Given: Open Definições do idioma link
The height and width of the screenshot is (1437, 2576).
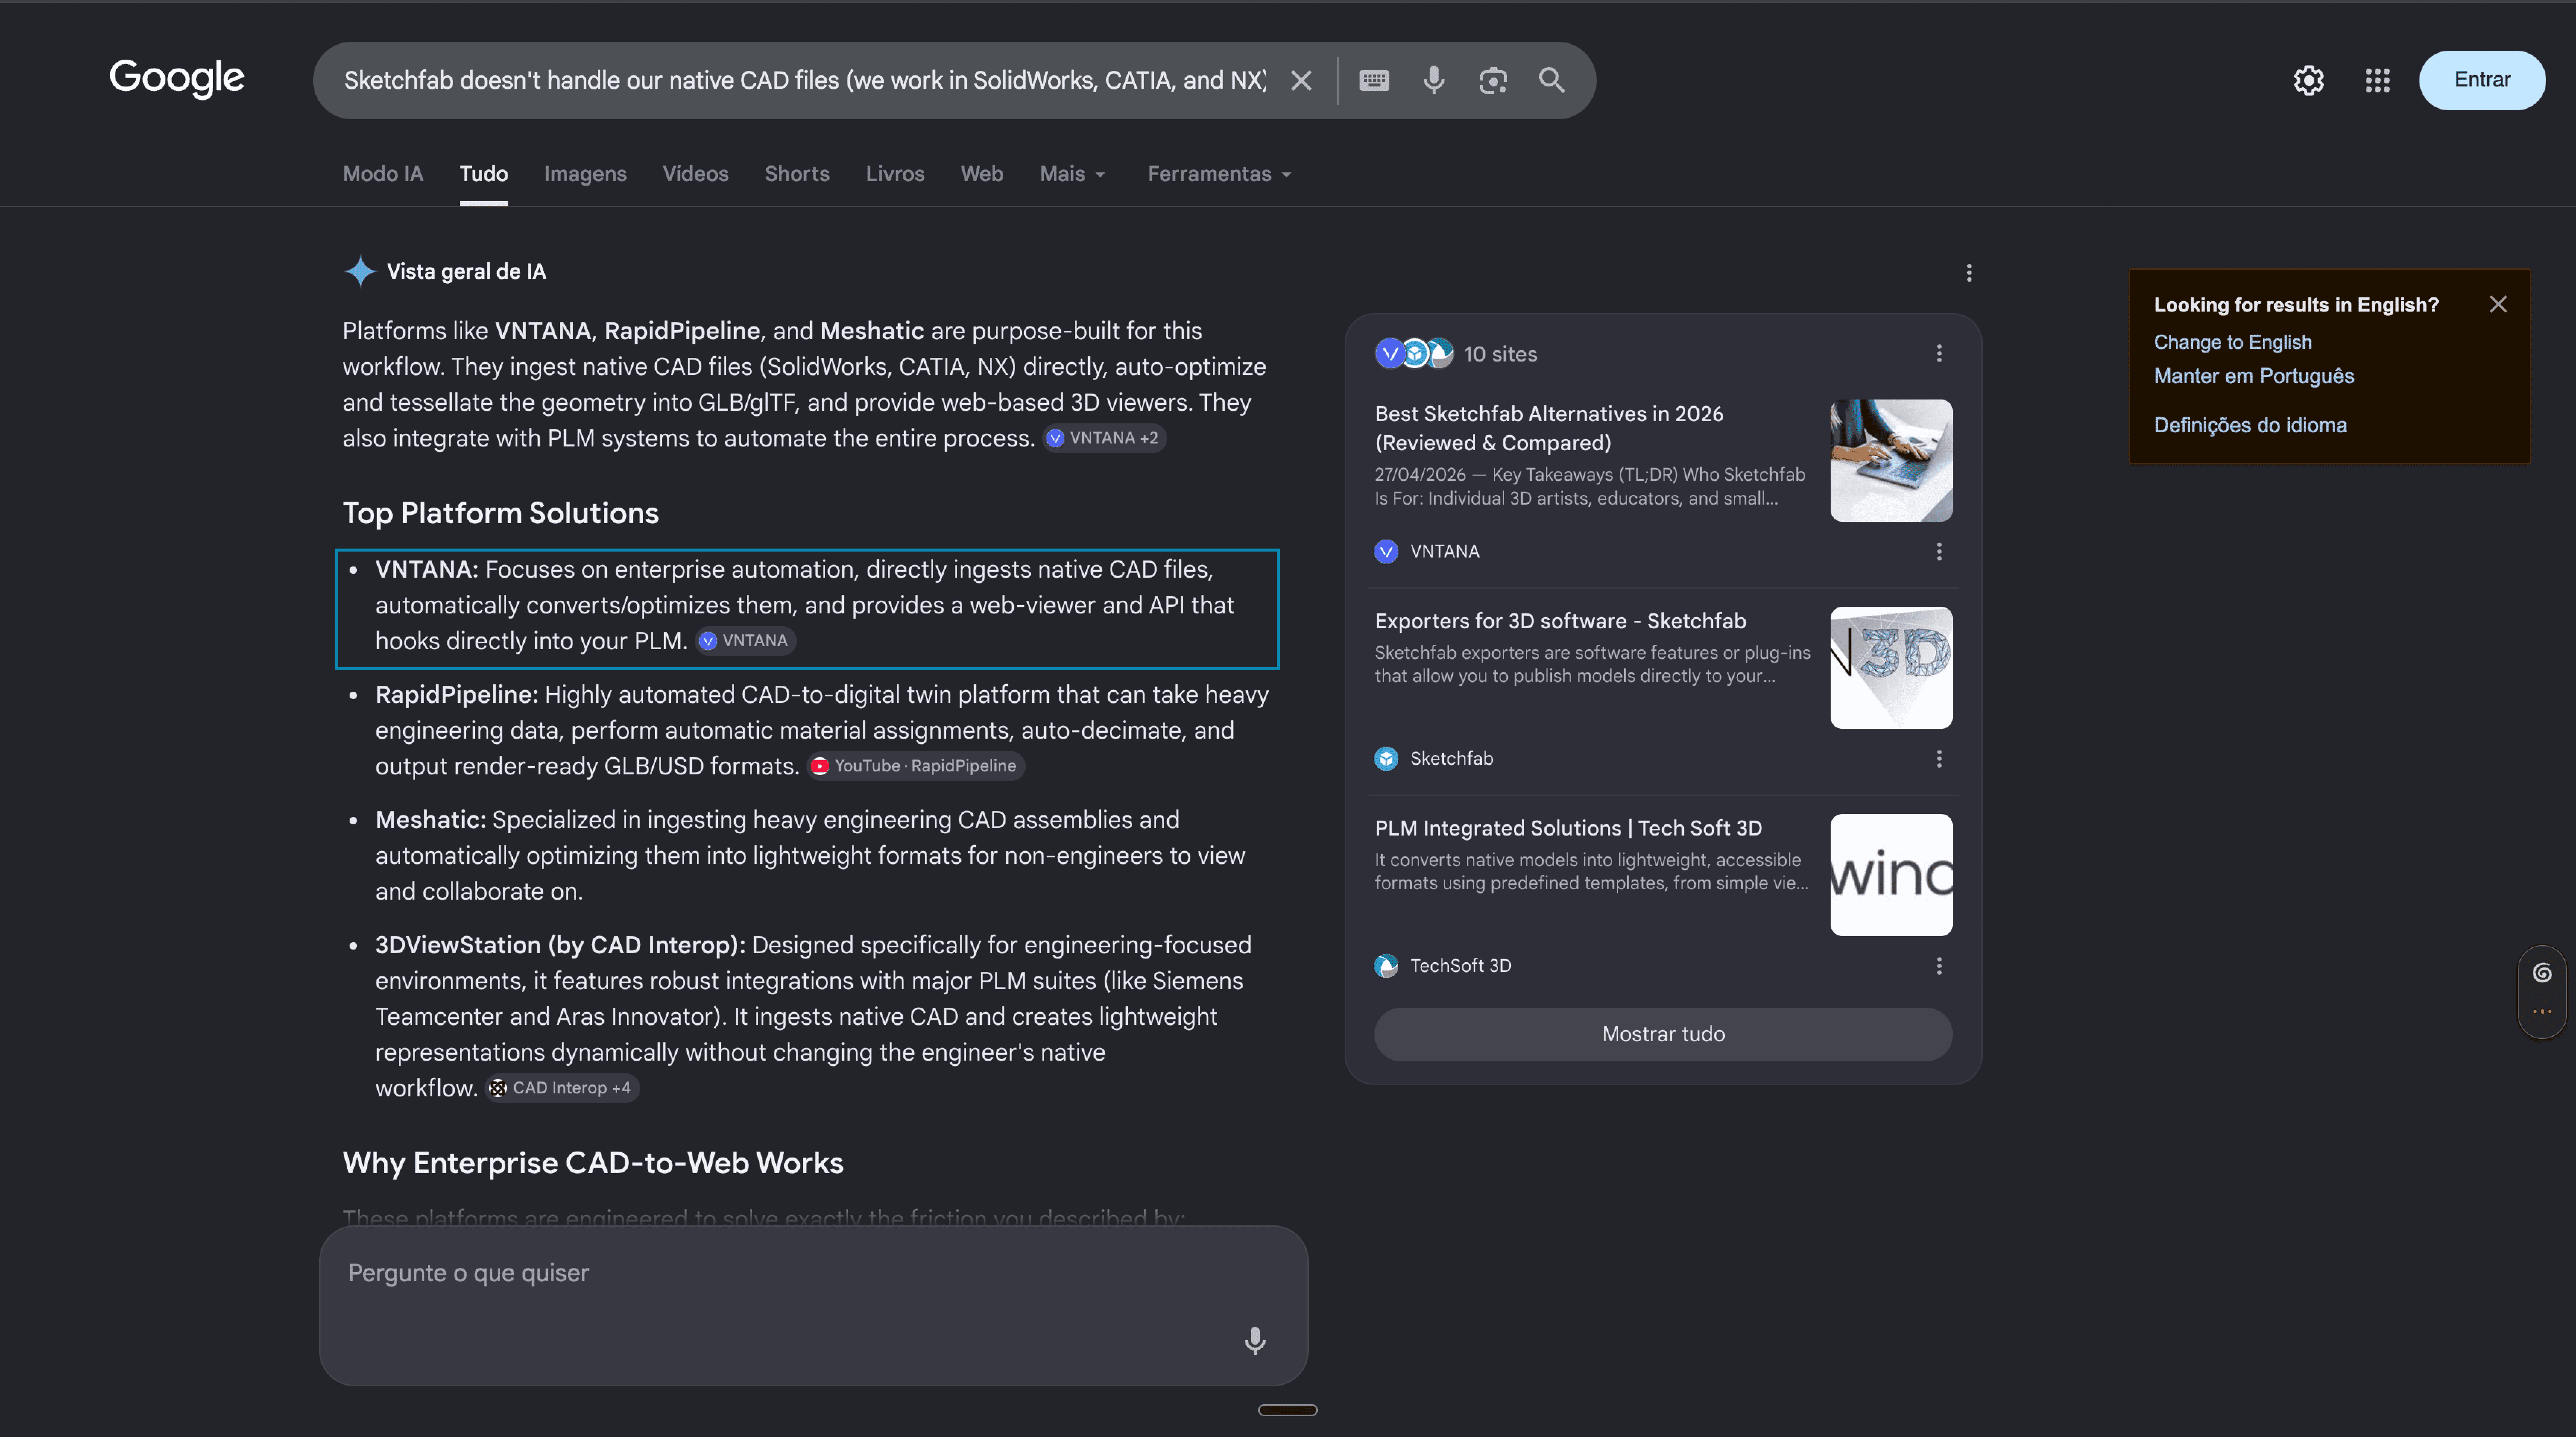Looking at the screenshot, I should pyautogui.click(x=2249, y=425).
